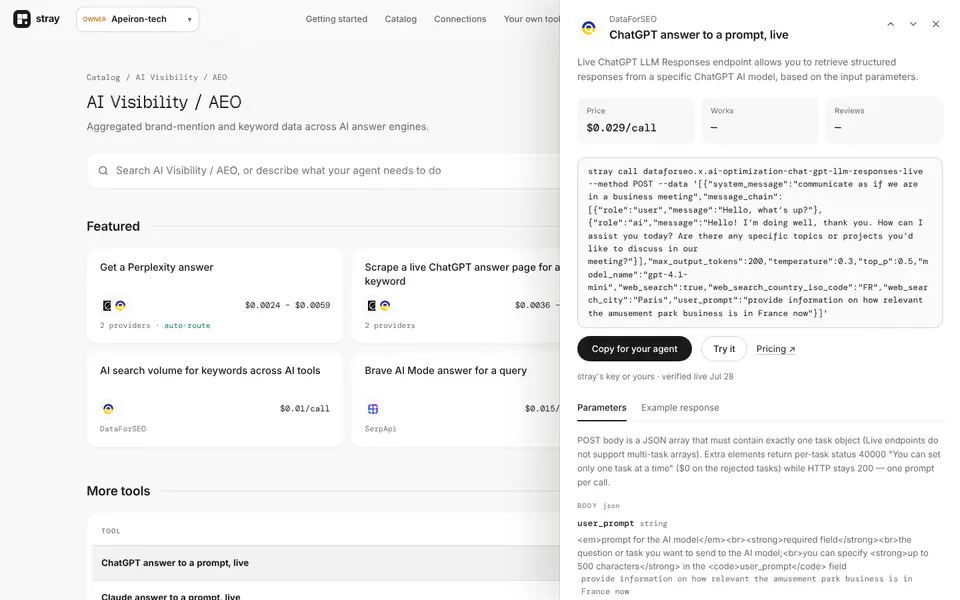Click the Copy for your agent button
960x600 pixels.
coord(634,348)
